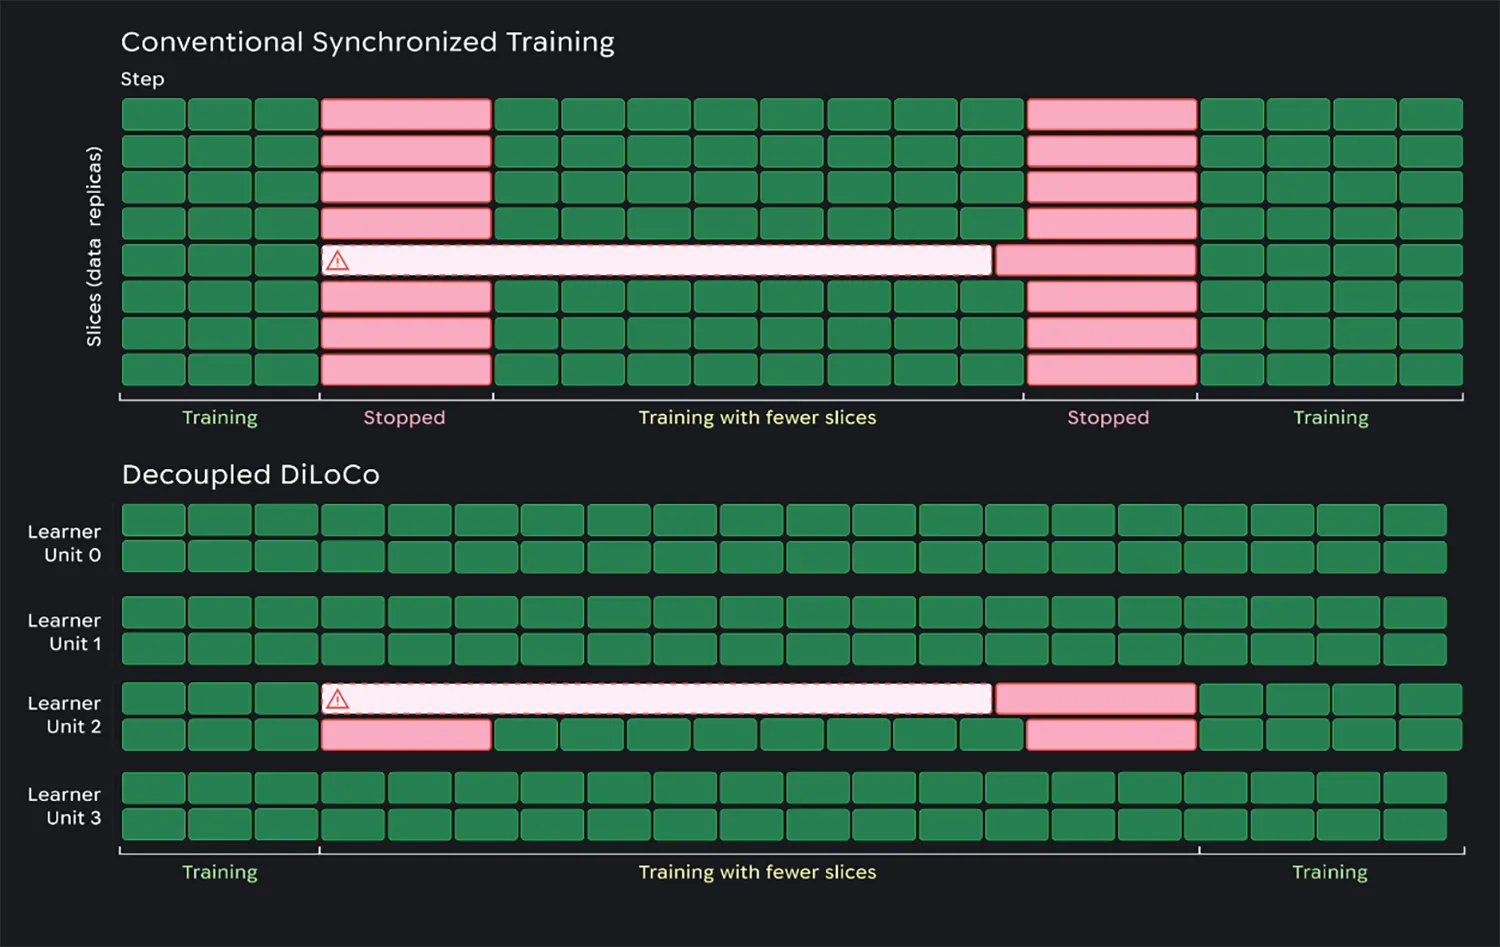
Task: Click the pink block following DiLoCo failure bar
Action: point(1095,699)
